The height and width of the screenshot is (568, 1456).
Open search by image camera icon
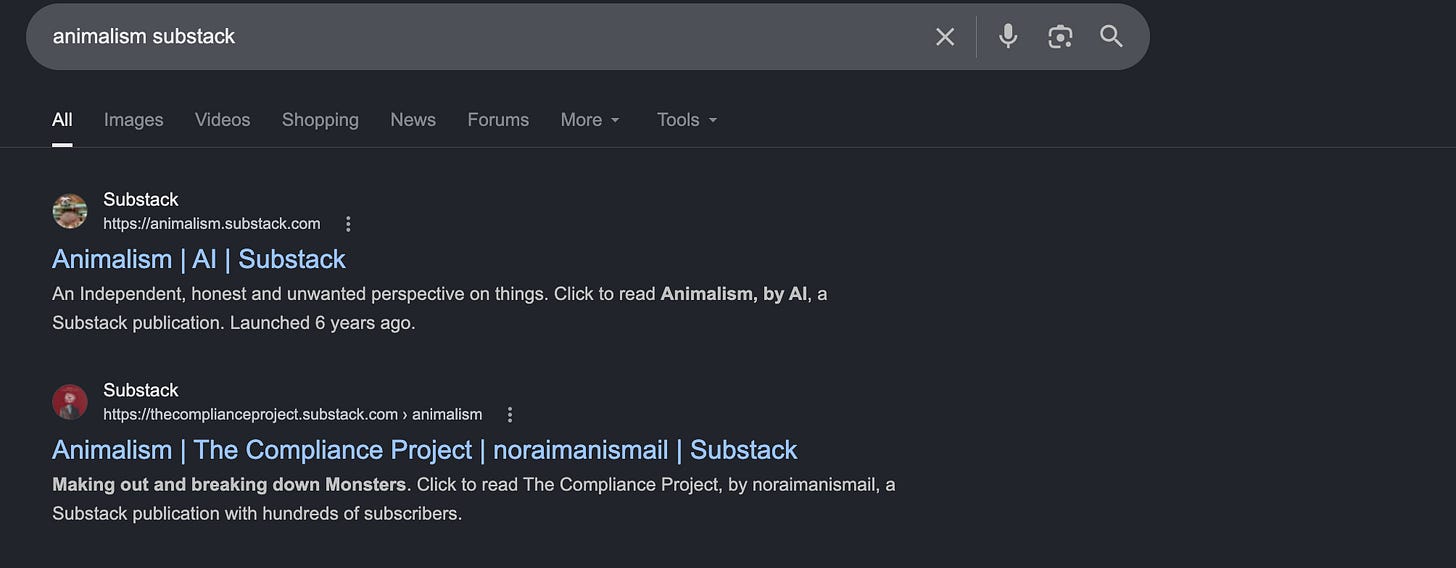[1060, 37]
